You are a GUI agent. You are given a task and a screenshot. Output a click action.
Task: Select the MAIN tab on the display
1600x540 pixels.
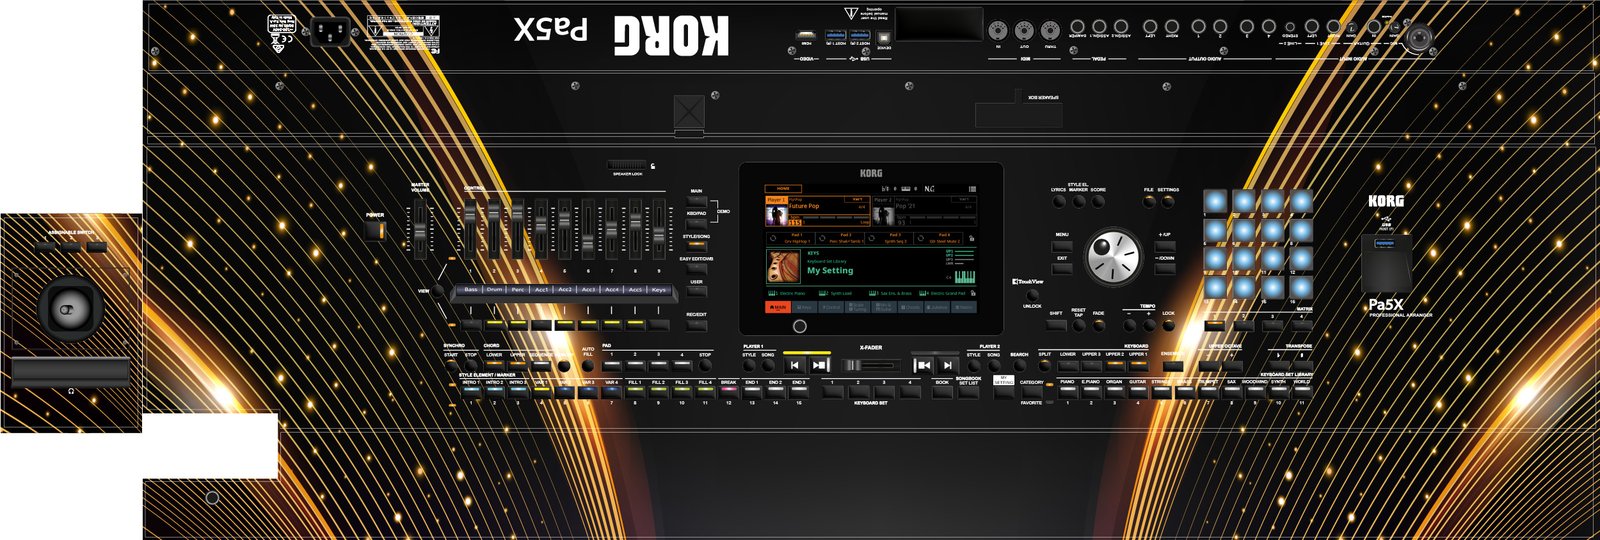[x=778, y=307]
